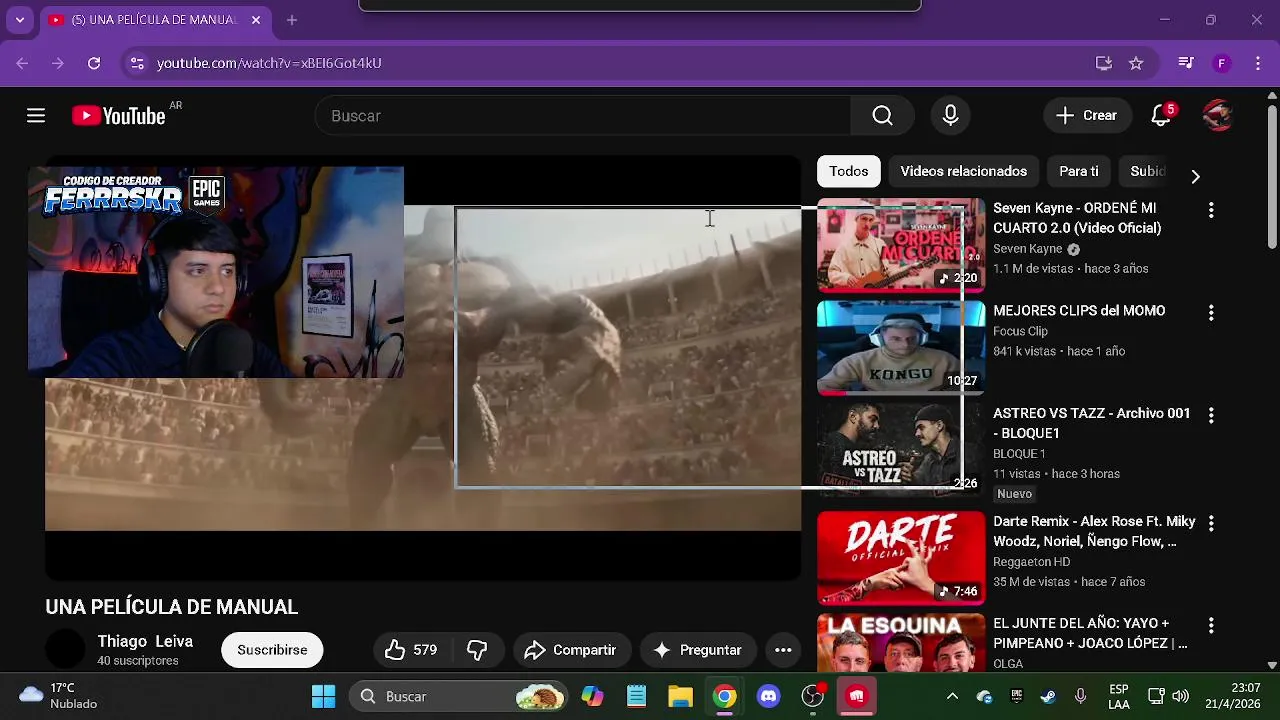This screenshot has height=720, width=1280.
Task: Open Windows Start menu
Action: 323,696
